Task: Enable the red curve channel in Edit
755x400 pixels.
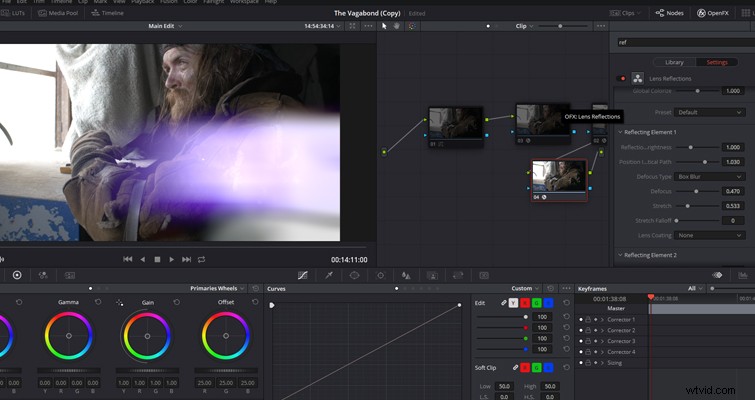Action: (x=525, y=303)
